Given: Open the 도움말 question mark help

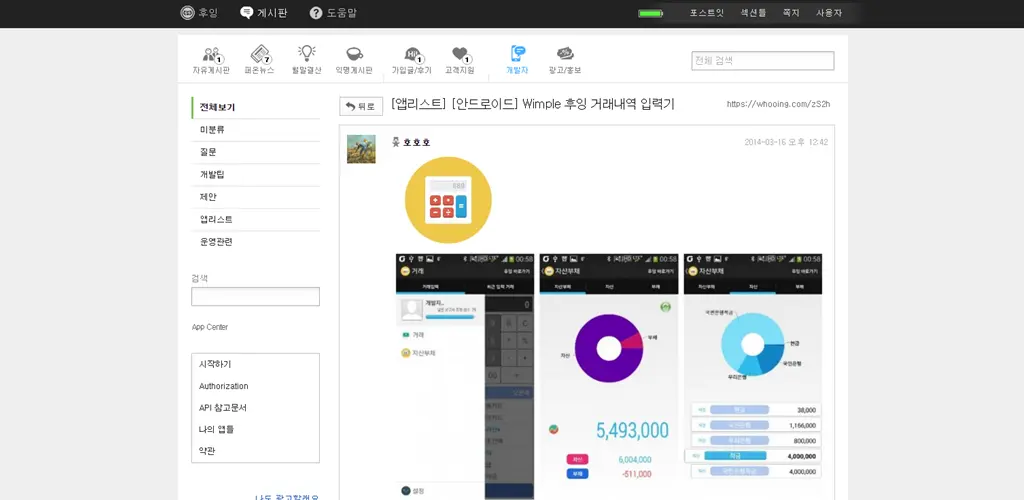Looking at the screenshot, I should (333, 13).
